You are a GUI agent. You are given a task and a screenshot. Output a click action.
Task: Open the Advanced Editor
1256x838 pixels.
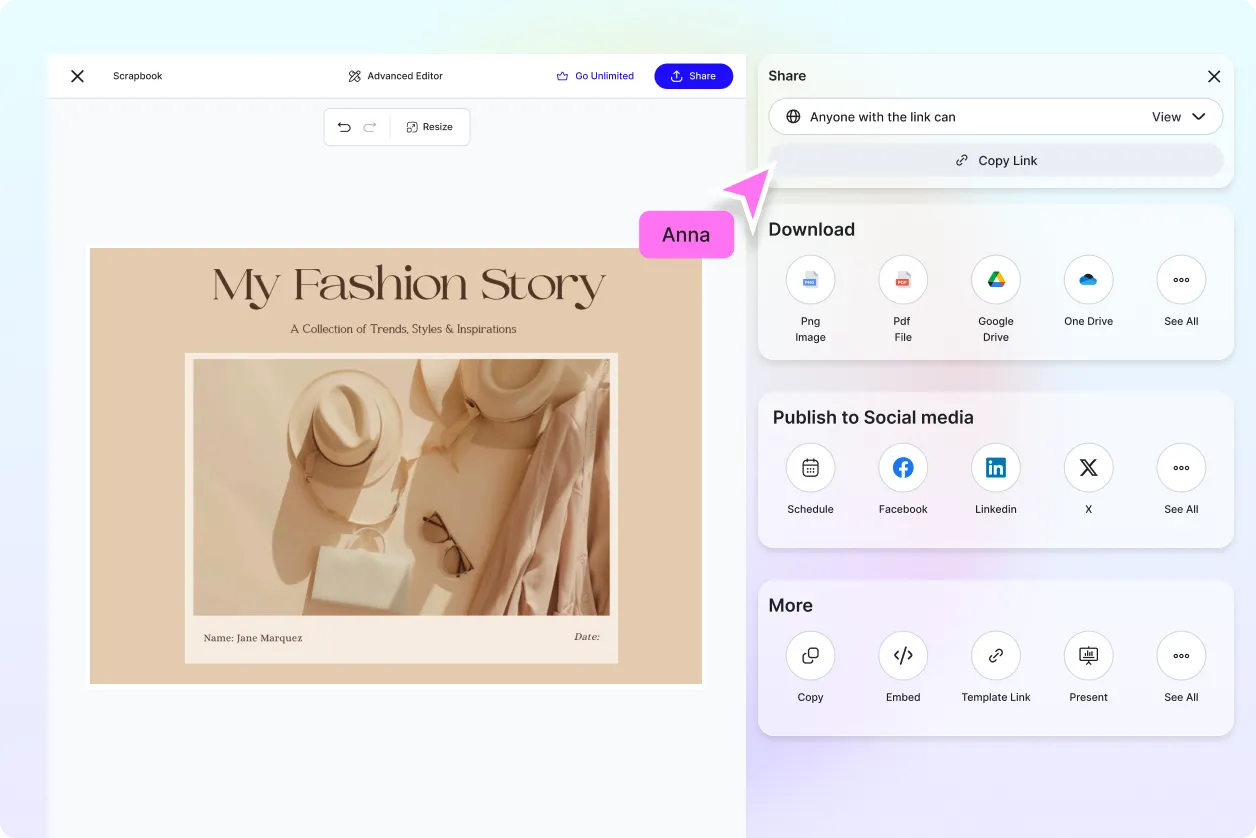click(395, 75)
